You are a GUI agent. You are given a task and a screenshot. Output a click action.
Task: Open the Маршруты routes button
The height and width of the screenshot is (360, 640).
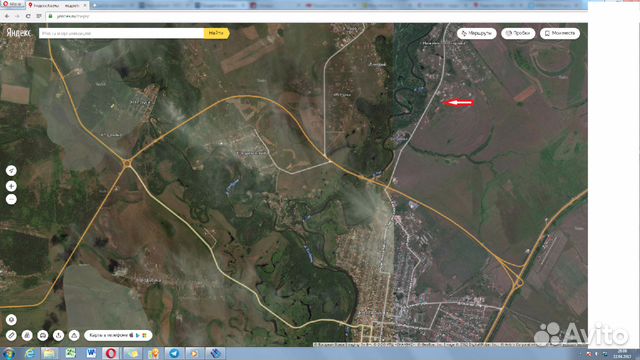[476, 33]
